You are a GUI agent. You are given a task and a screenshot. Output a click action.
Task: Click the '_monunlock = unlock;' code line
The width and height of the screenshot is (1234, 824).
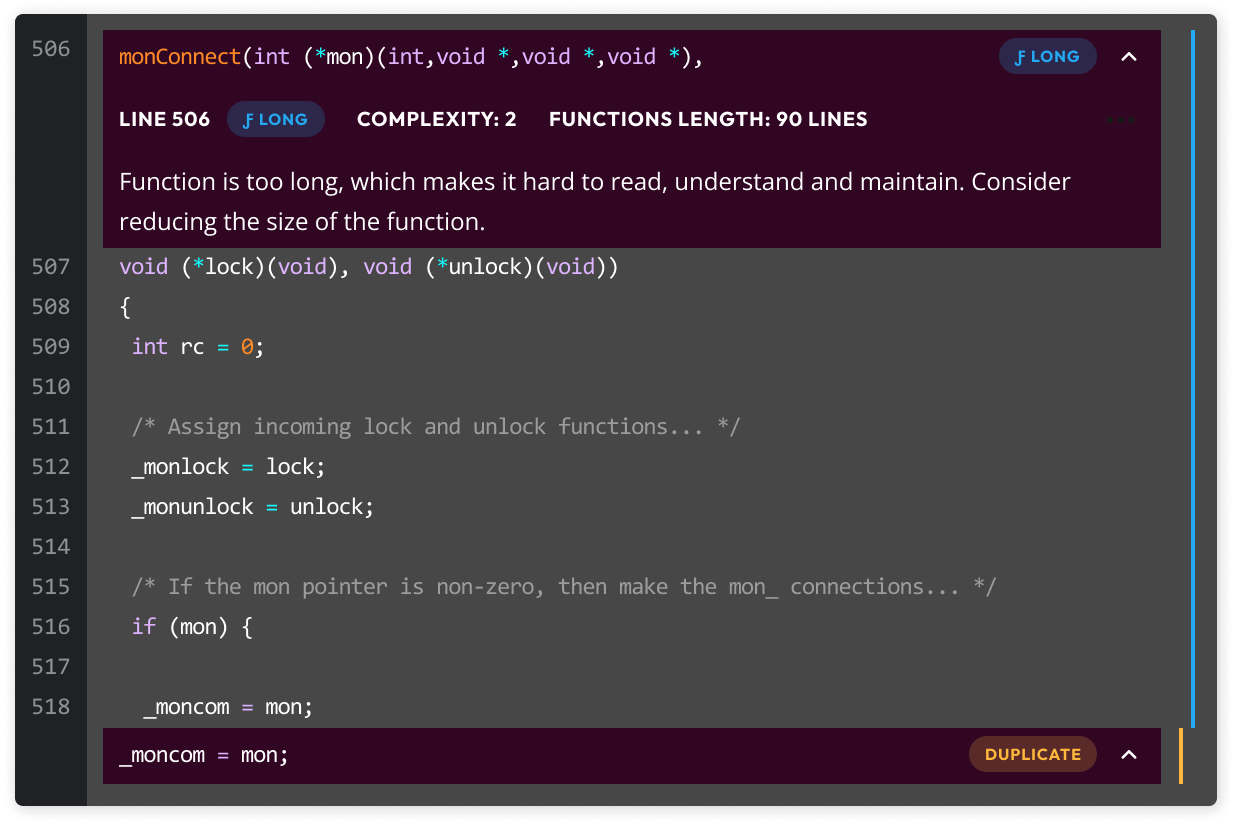pyautogui.click(x=253, y=507)
